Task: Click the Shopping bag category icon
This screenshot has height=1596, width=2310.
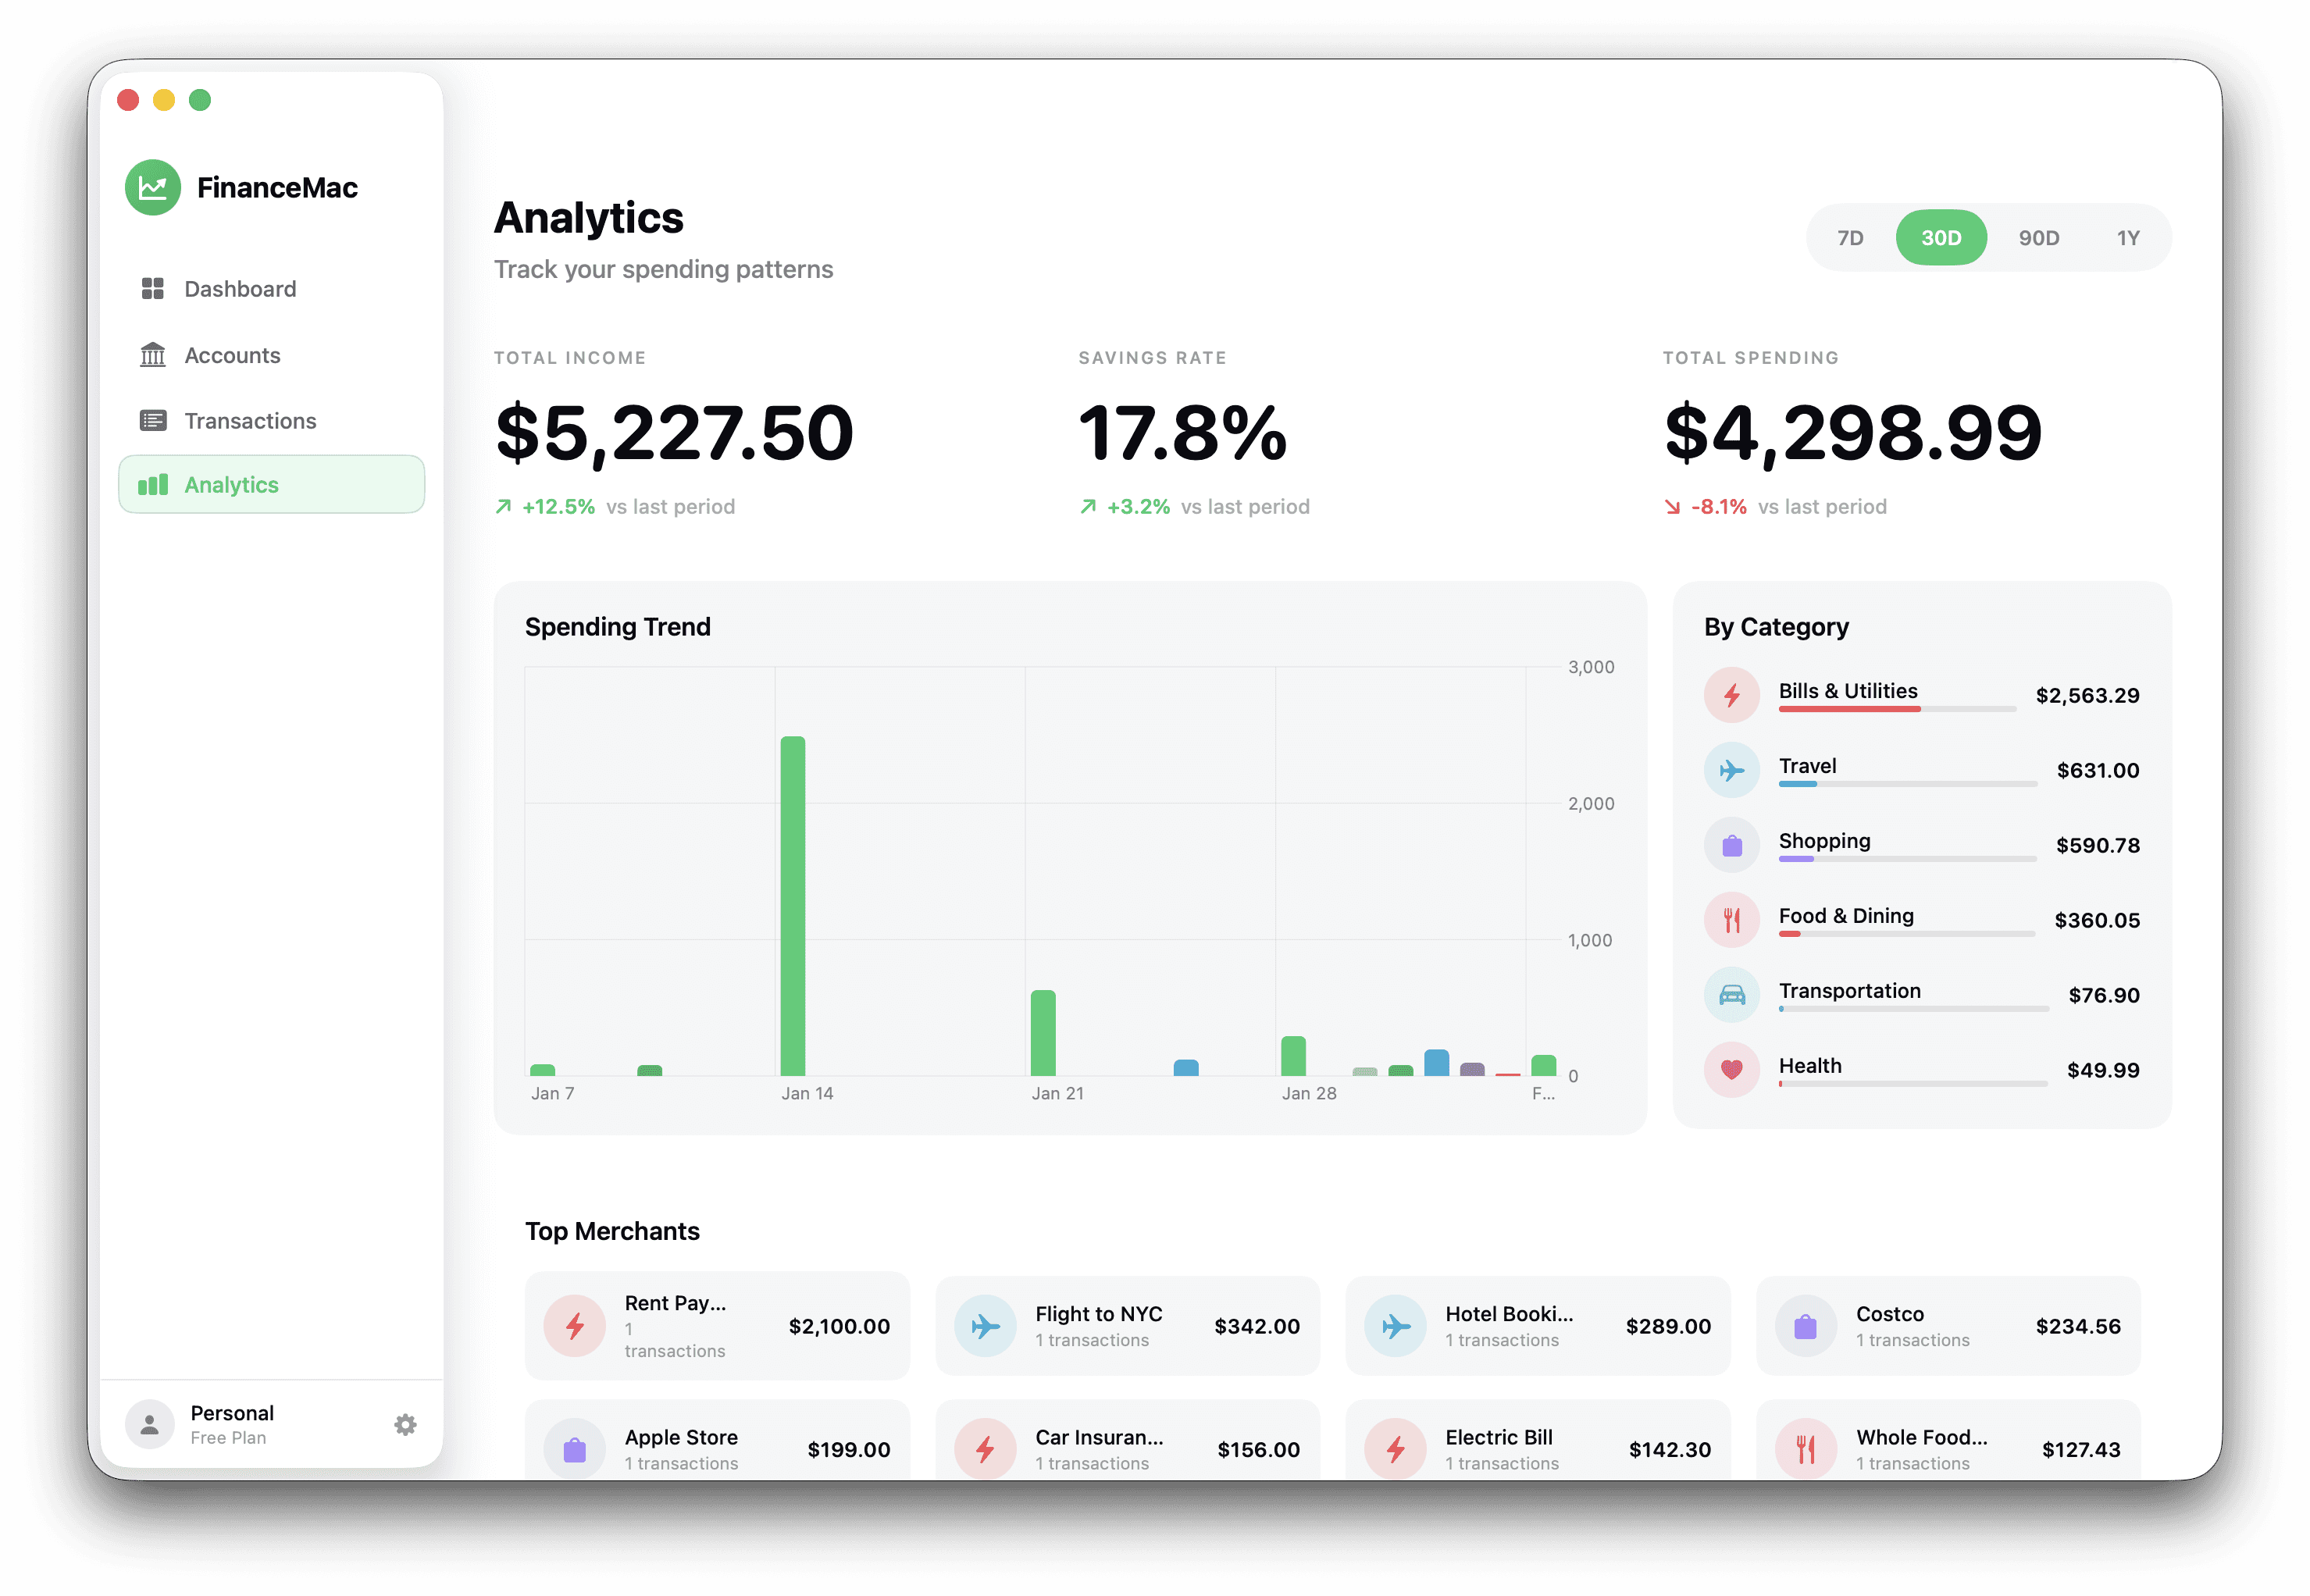Action: pos(1731,845)
